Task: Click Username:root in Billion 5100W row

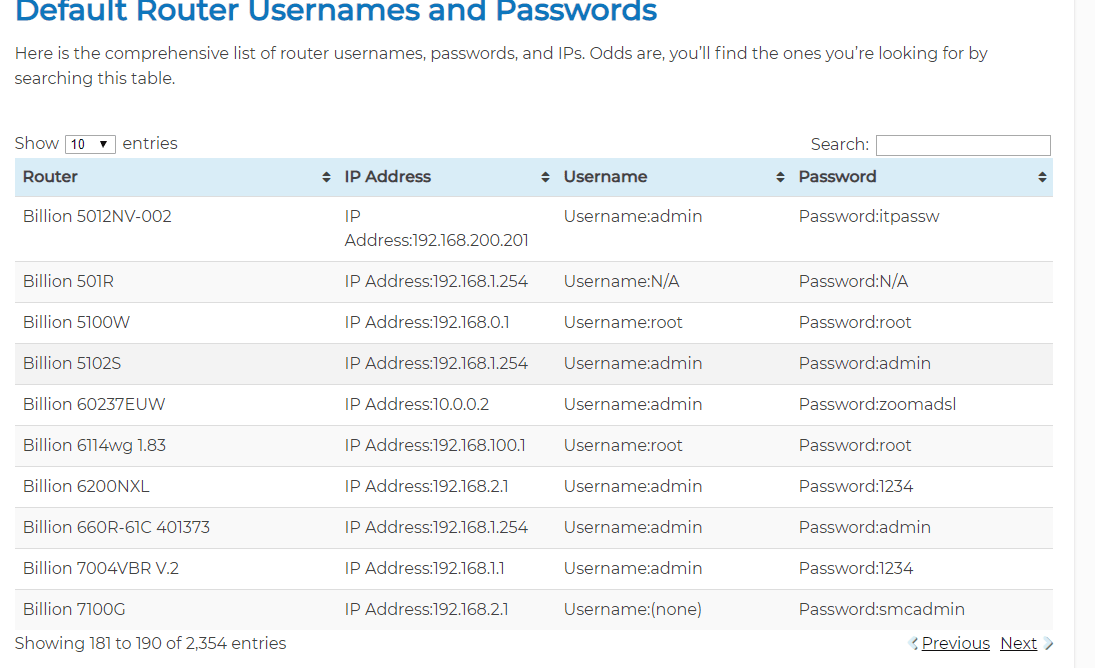Action: point(673,322)
